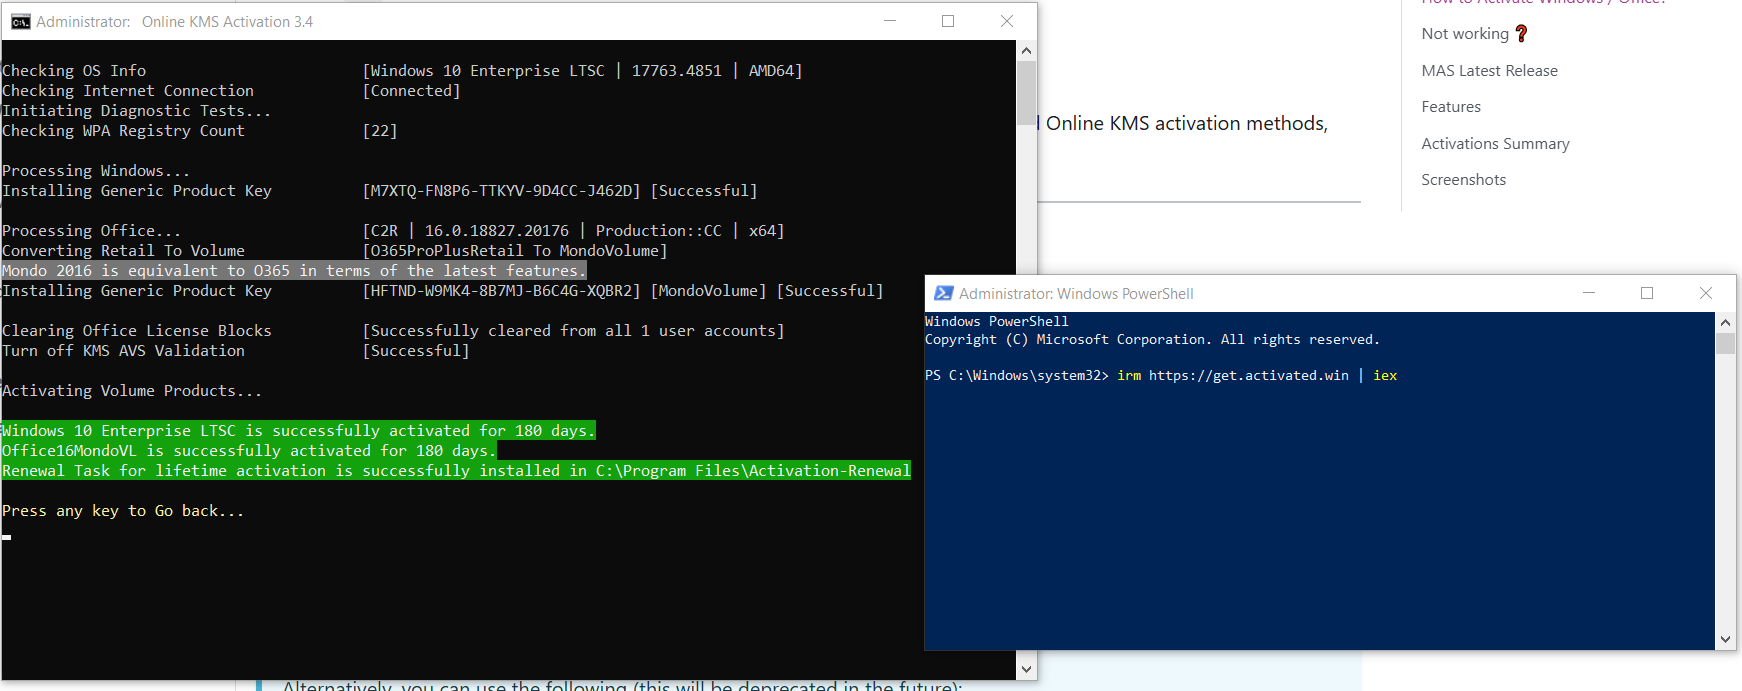Click 'Press any key to Go back...' text
Screen dimensions: 1742x691
pyautogui.click(x=123, y=511)
